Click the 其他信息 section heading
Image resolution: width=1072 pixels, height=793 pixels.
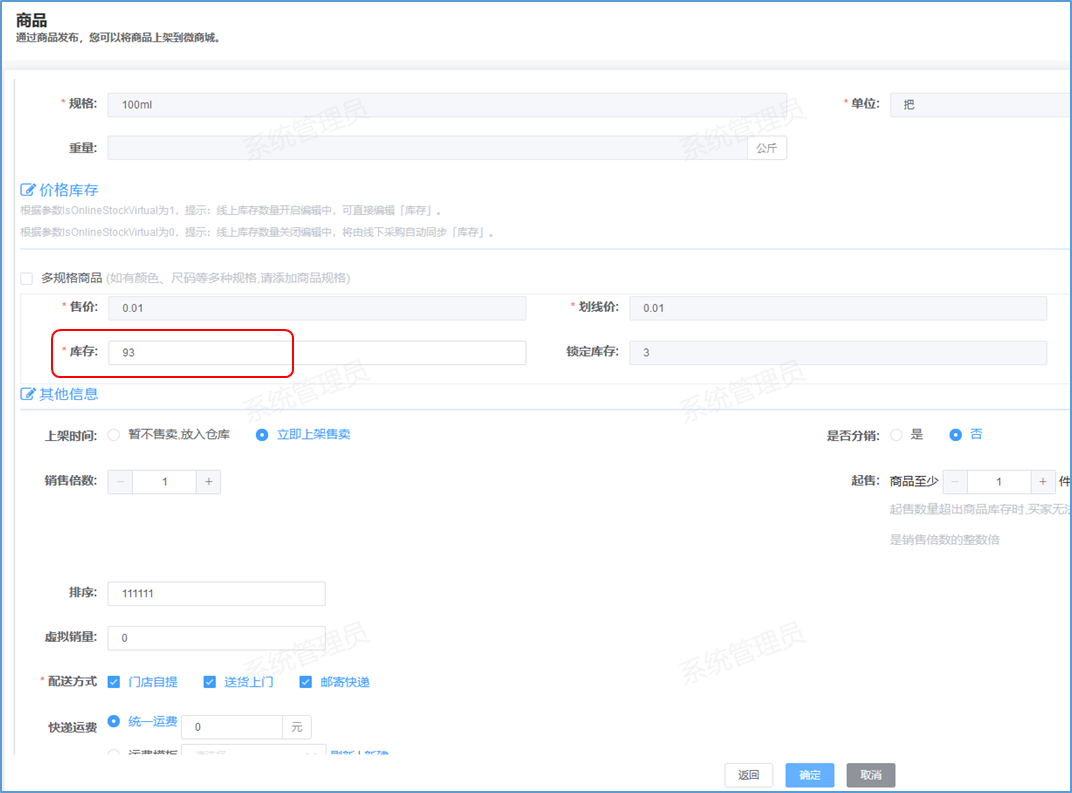(x=68, y=394)
